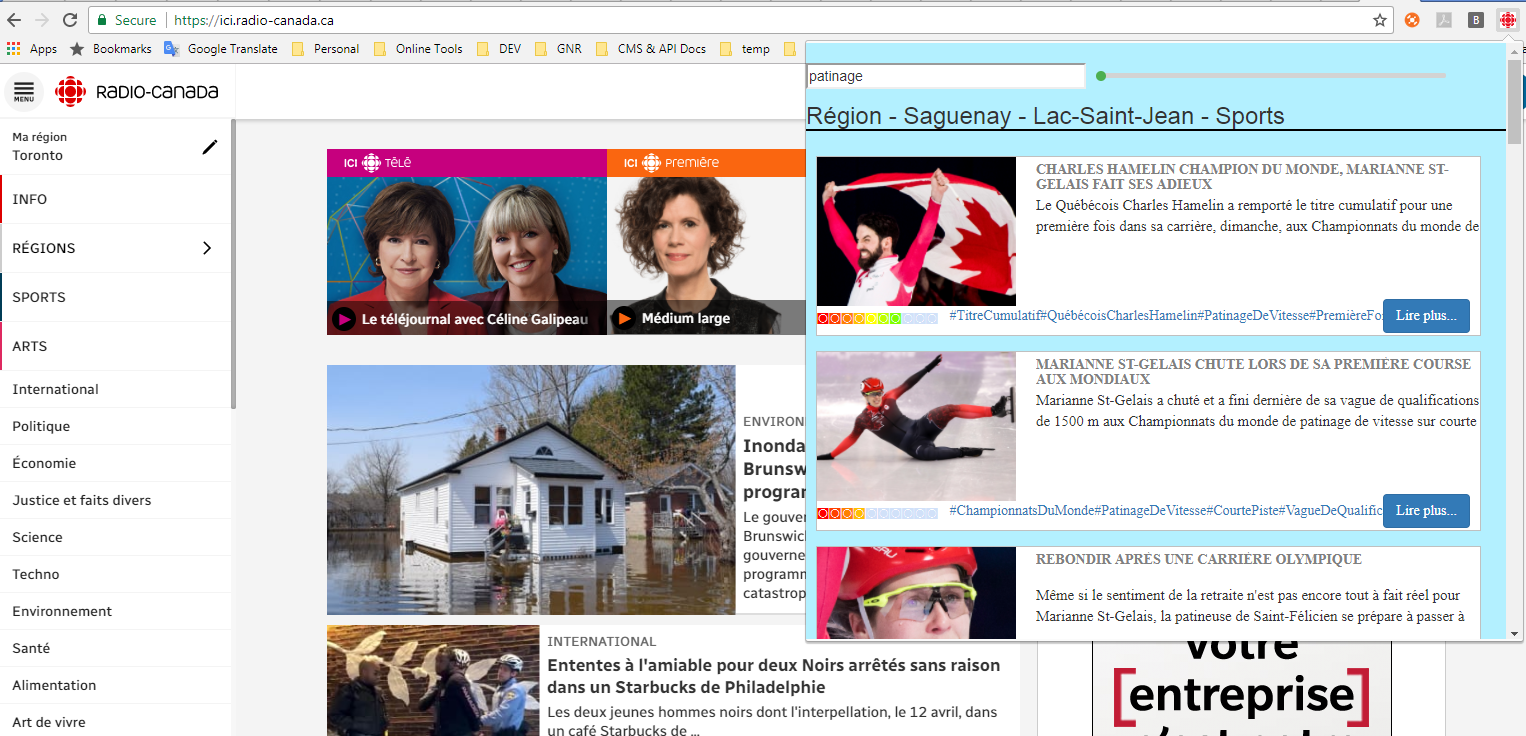
Task: Play Le téléjournal avec Céline Galipeau
Action: point(344,319)
